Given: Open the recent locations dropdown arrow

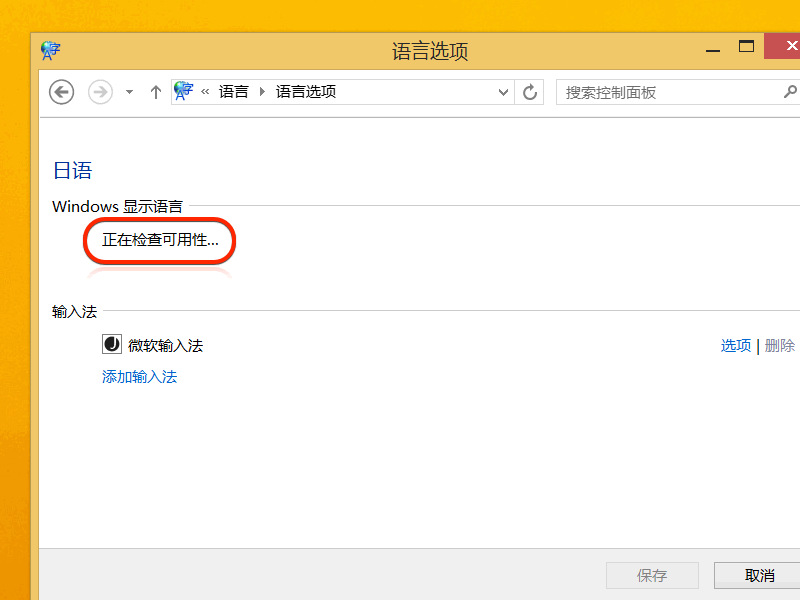Looking at the screenshot, I should pos(129,92).
